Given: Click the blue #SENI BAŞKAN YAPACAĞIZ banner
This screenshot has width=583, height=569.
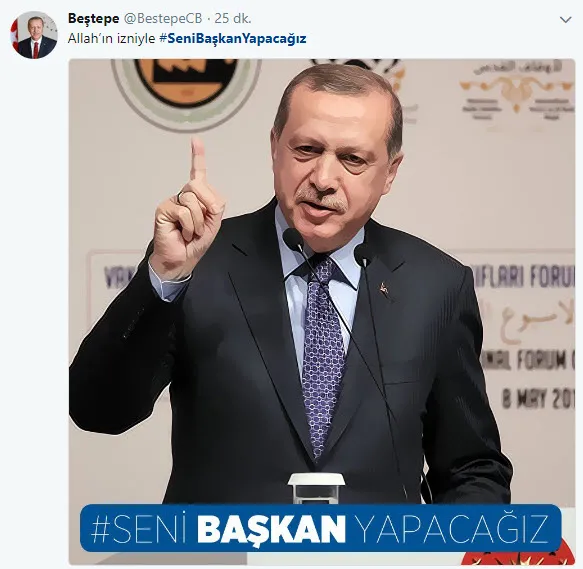Looking at the screenshot, I should [320, 528].
